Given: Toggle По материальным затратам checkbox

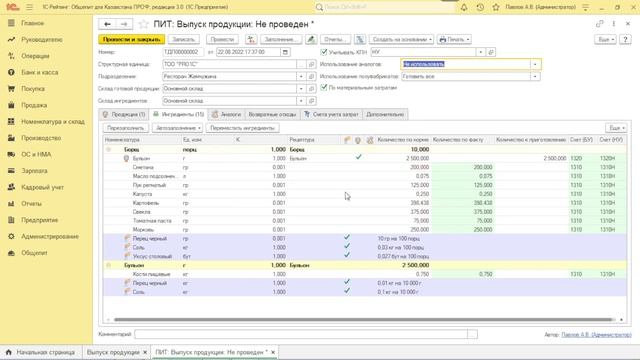Looking at the screenshot, I should click(x=324, y=87).
